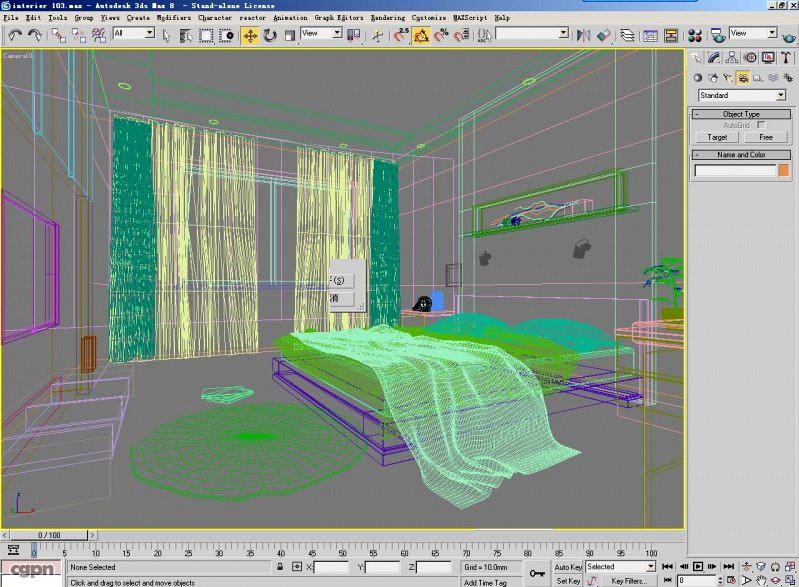Collapse the Name and Color rollout
This screenshot has width=799, height=587.
[741, 154]
